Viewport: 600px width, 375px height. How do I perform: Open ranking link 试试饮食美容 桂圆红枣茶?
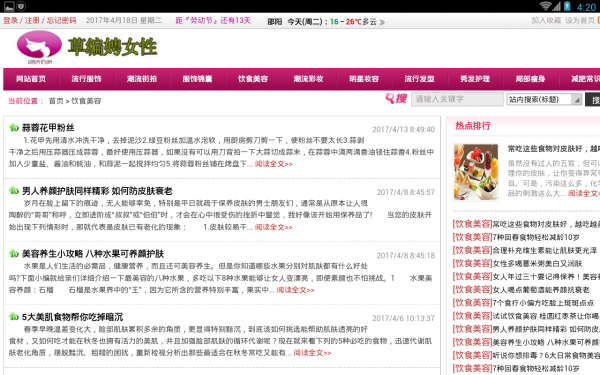(546, 316)
